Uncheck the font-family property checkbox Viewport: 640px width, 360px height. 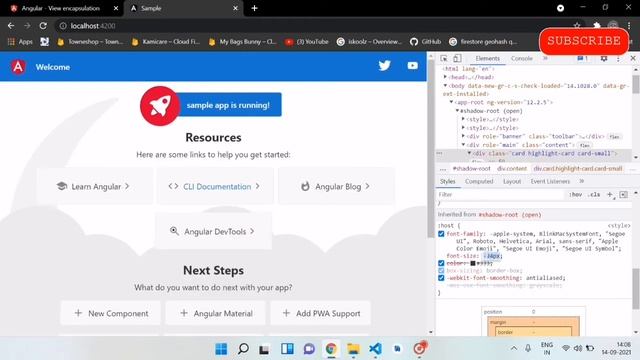tap(441, 234)
